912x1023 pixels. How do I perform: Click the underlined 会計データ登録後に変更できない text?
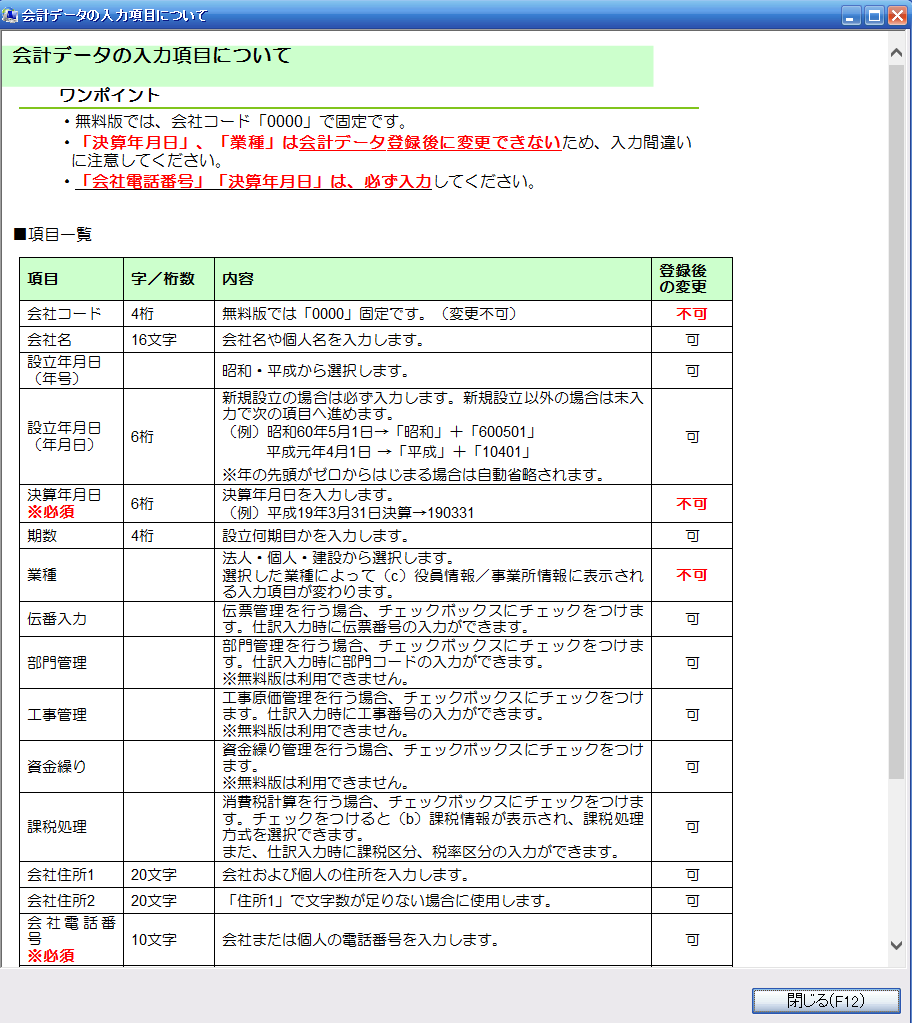(x=430, y=142)
